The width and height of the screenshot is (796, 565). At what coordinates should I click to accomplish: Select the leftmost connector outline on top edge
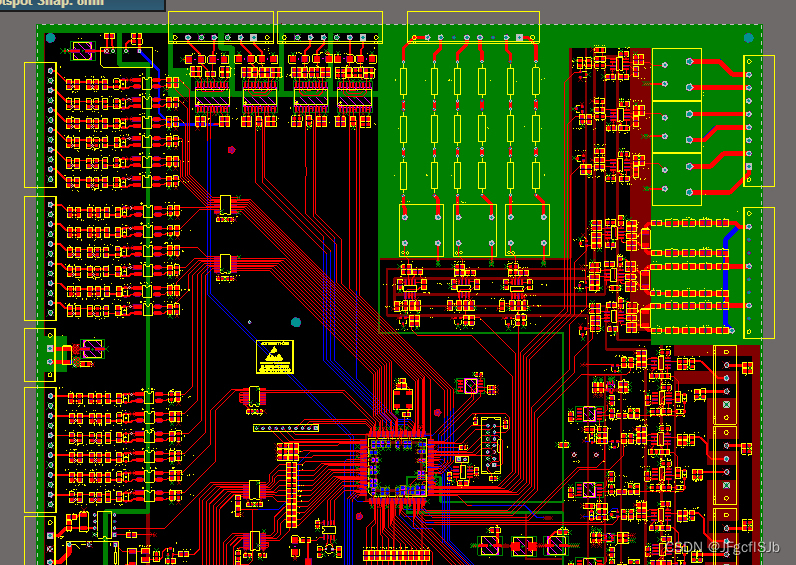point(221,27)
